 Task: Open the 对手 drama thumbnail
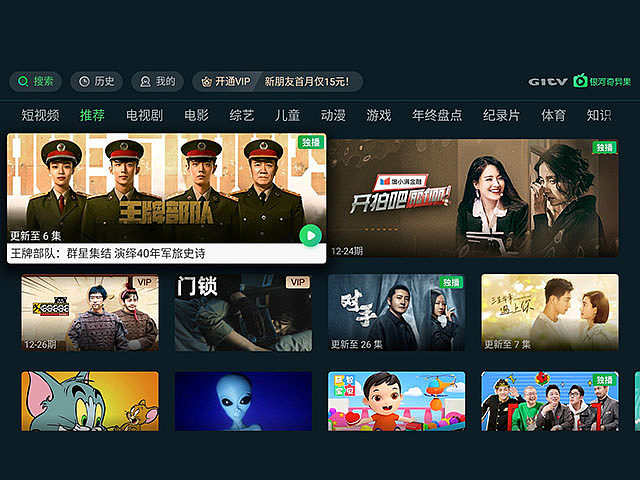[396, 313]
